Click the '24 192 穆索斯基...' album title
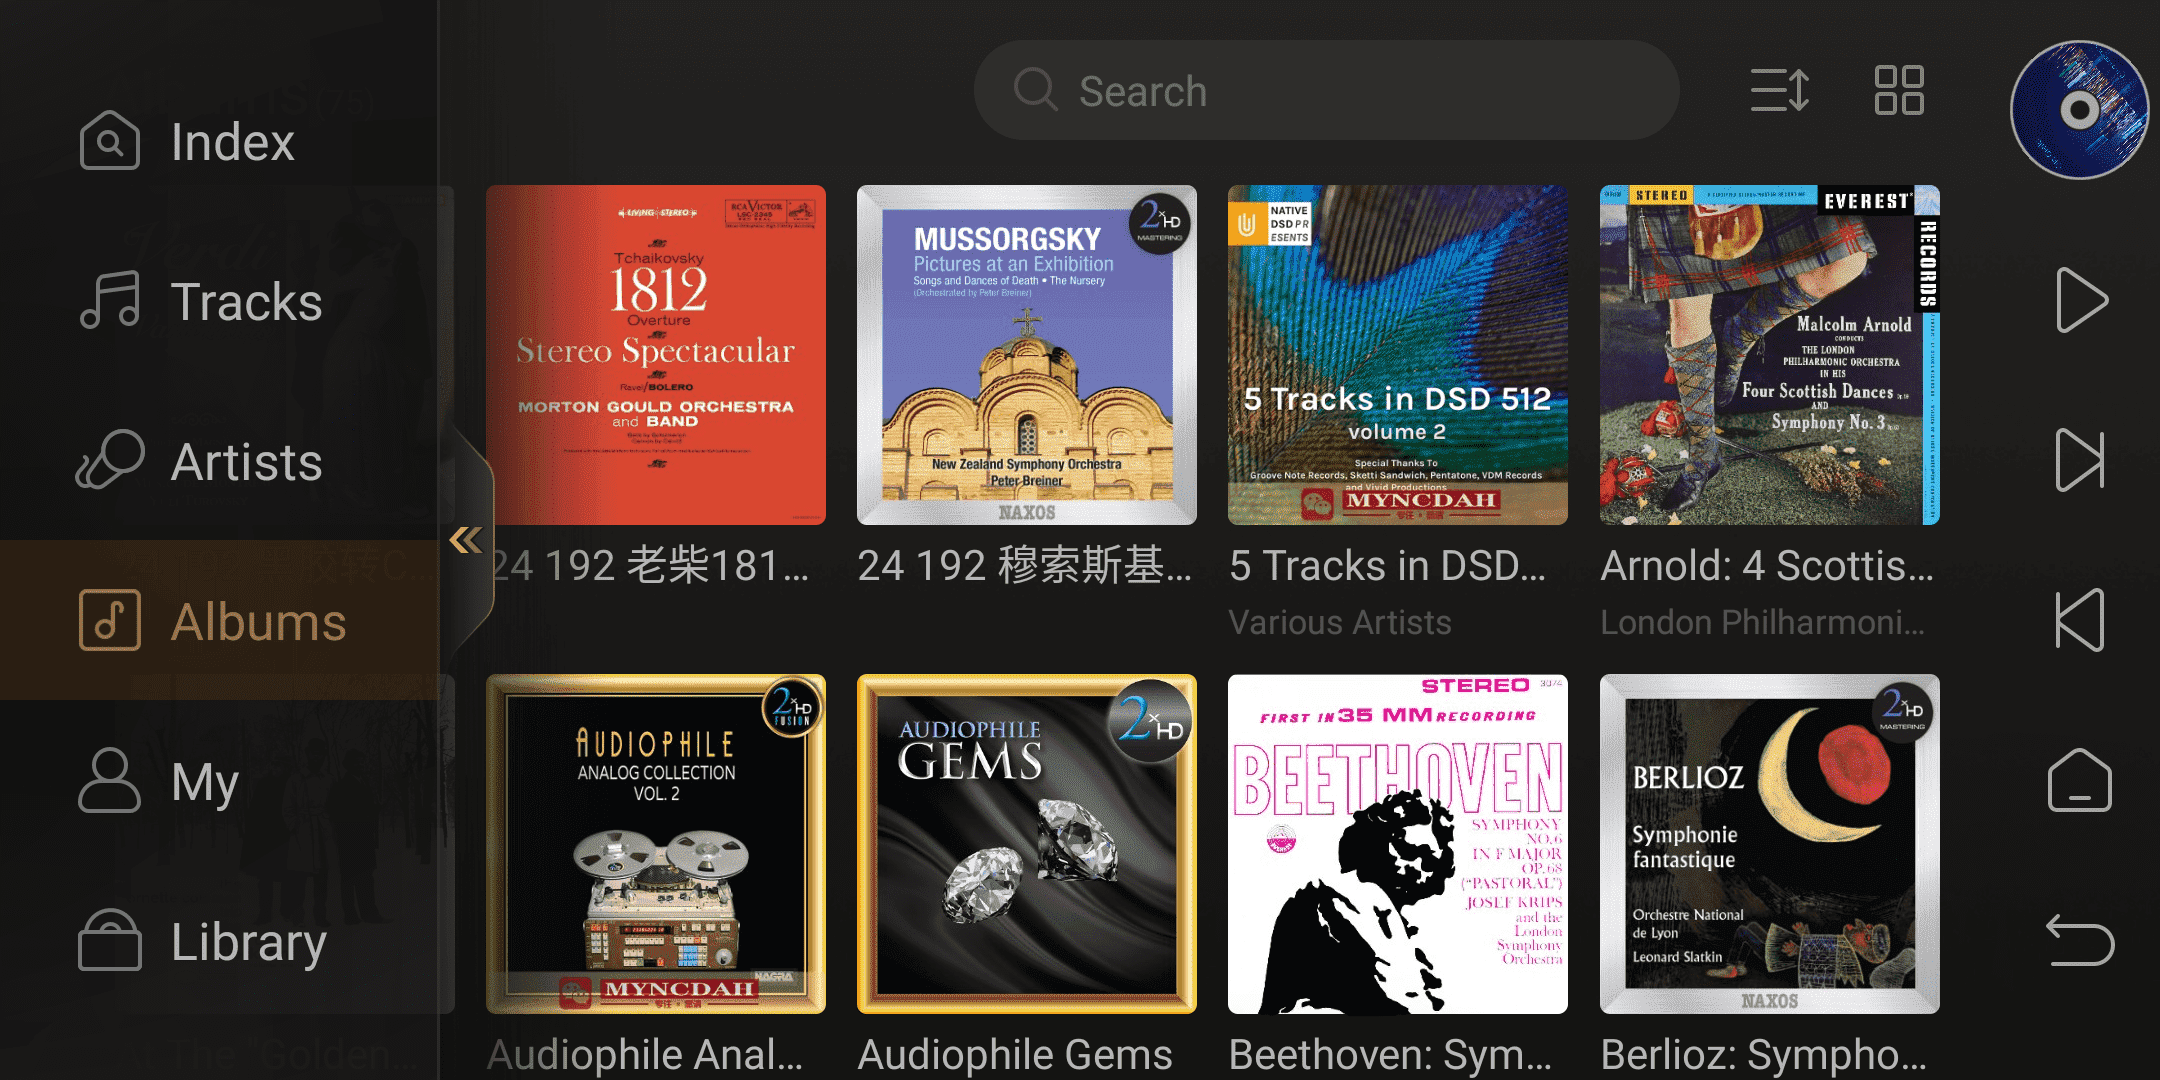2160x1080 pixels. pos(1025,566)
